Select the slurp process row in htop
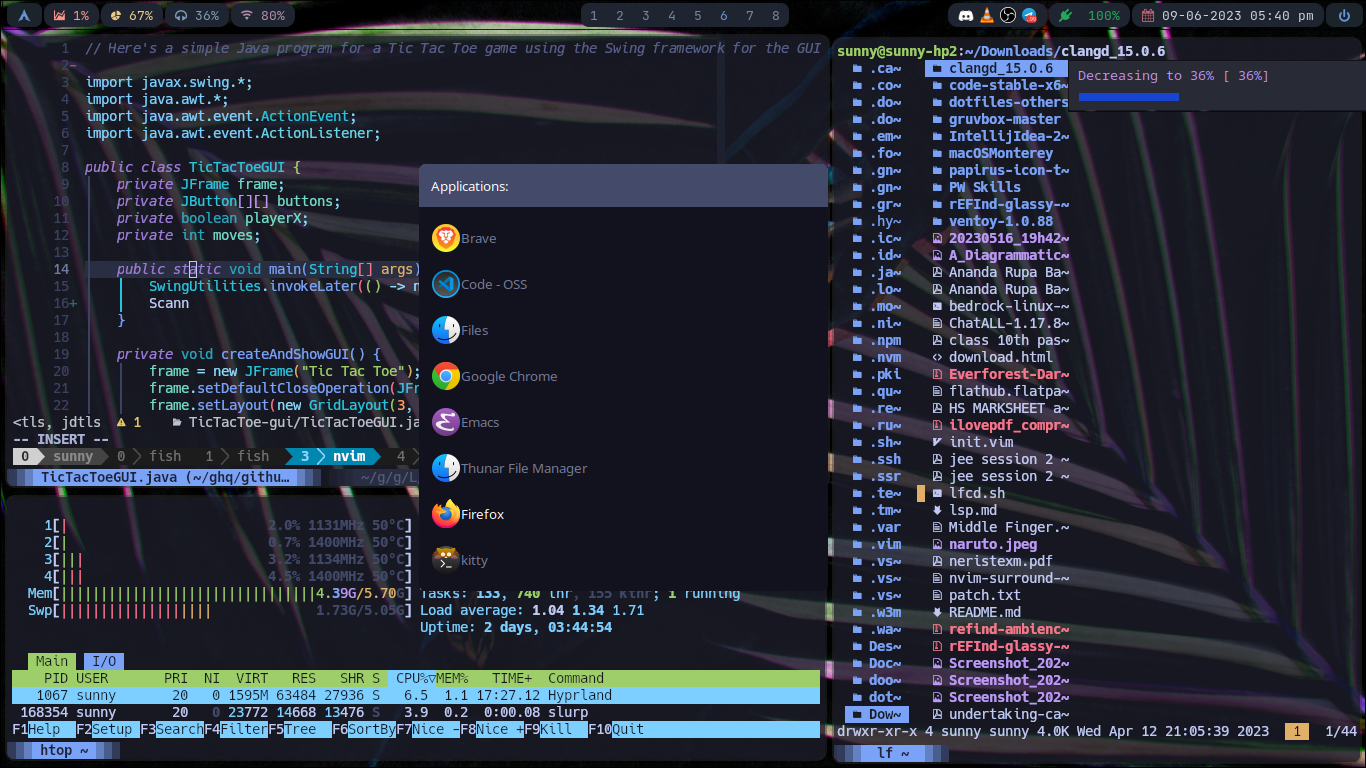 [416, 712]
